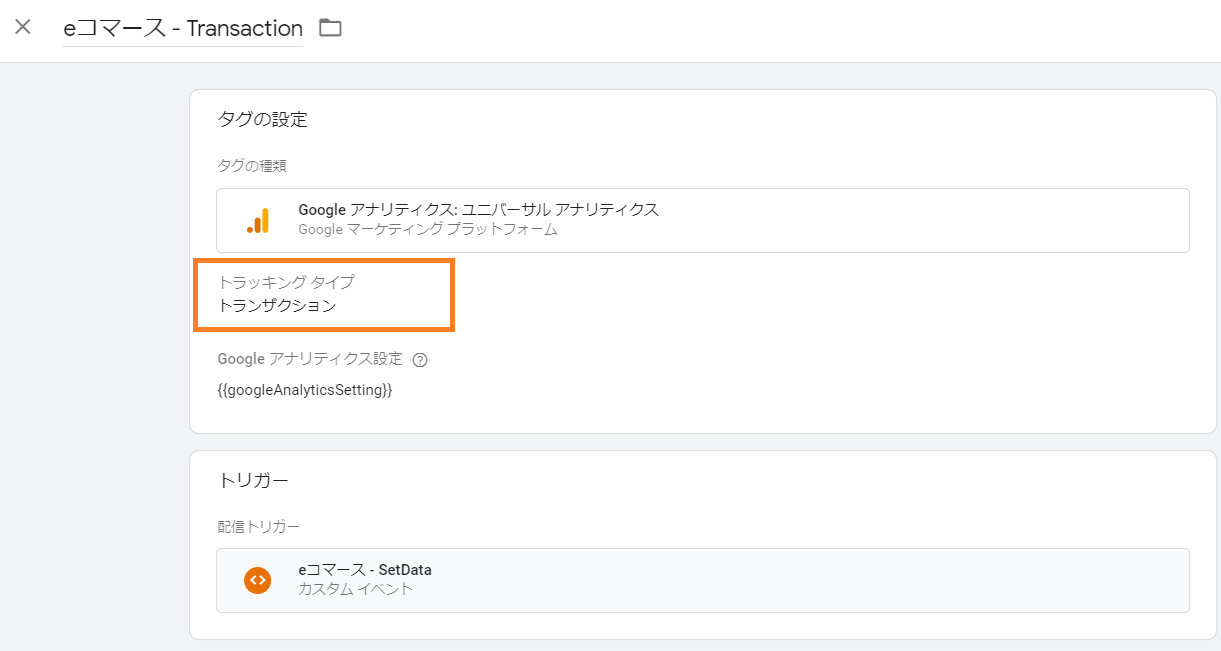This screenshot has width=1221, height=651.
Task: Select the タグの設定 section heading
Action: (x=262, y=120)
